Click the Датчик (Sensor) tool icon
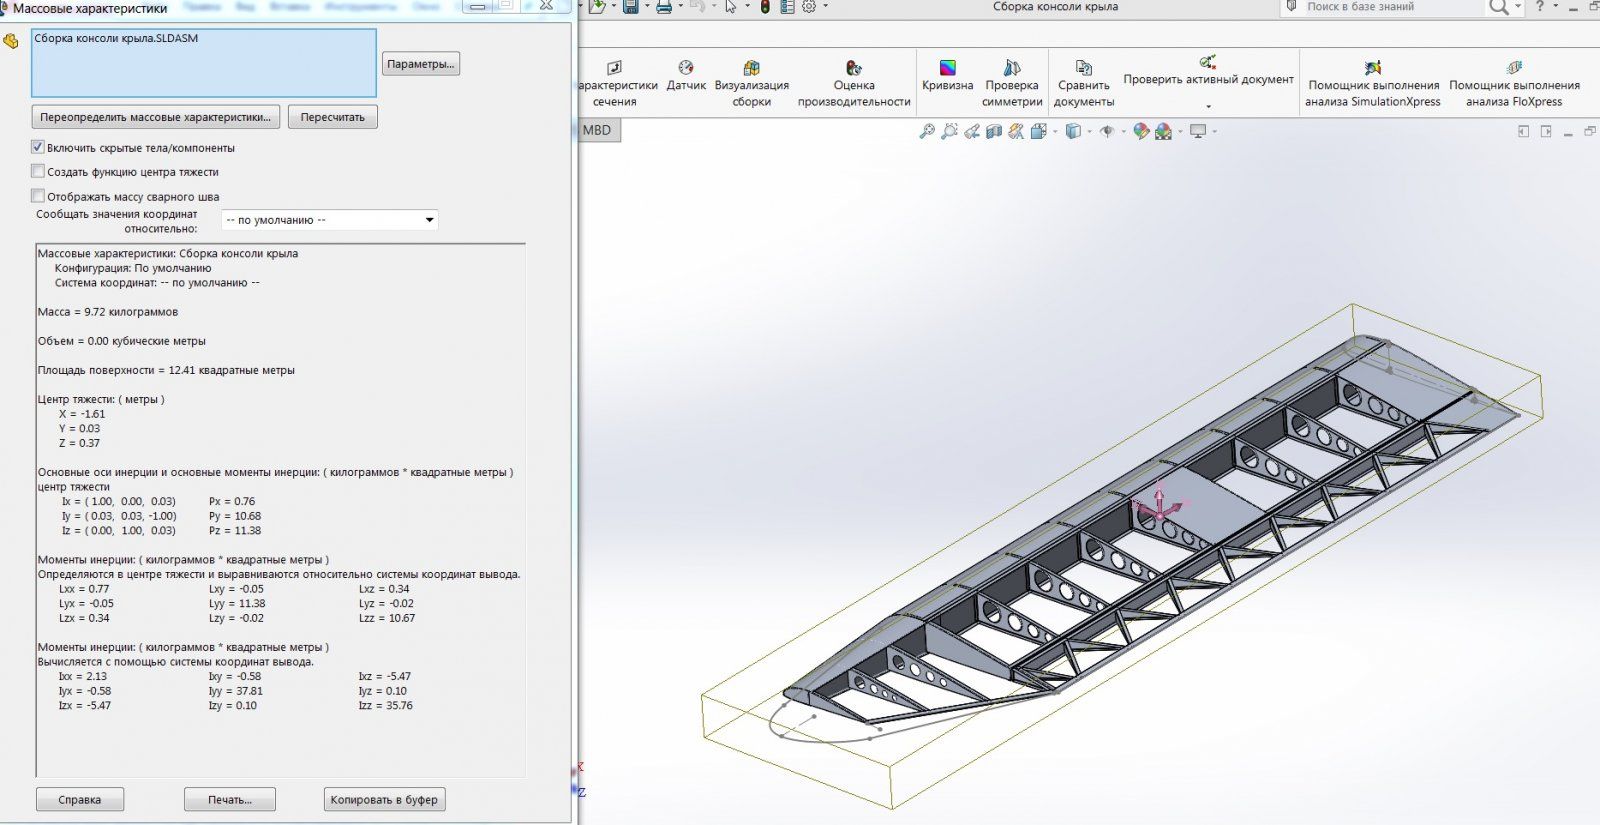Screen dimensions: 1600x825 [686, 68]
